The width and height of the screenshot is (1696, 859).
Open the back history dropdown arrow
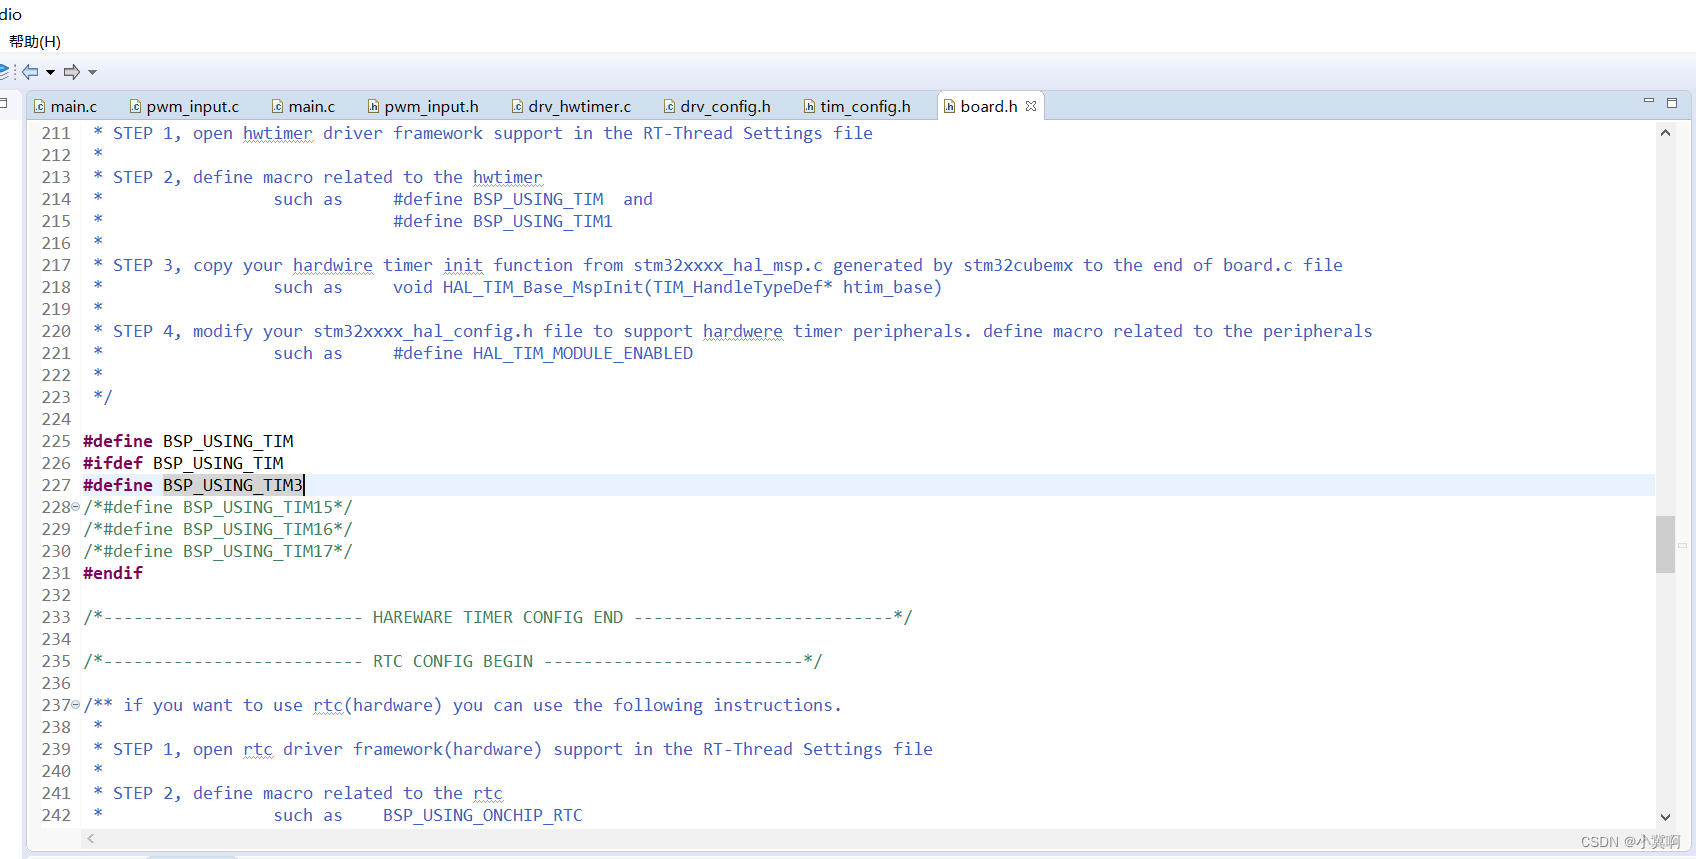click(x=50, y=73)
